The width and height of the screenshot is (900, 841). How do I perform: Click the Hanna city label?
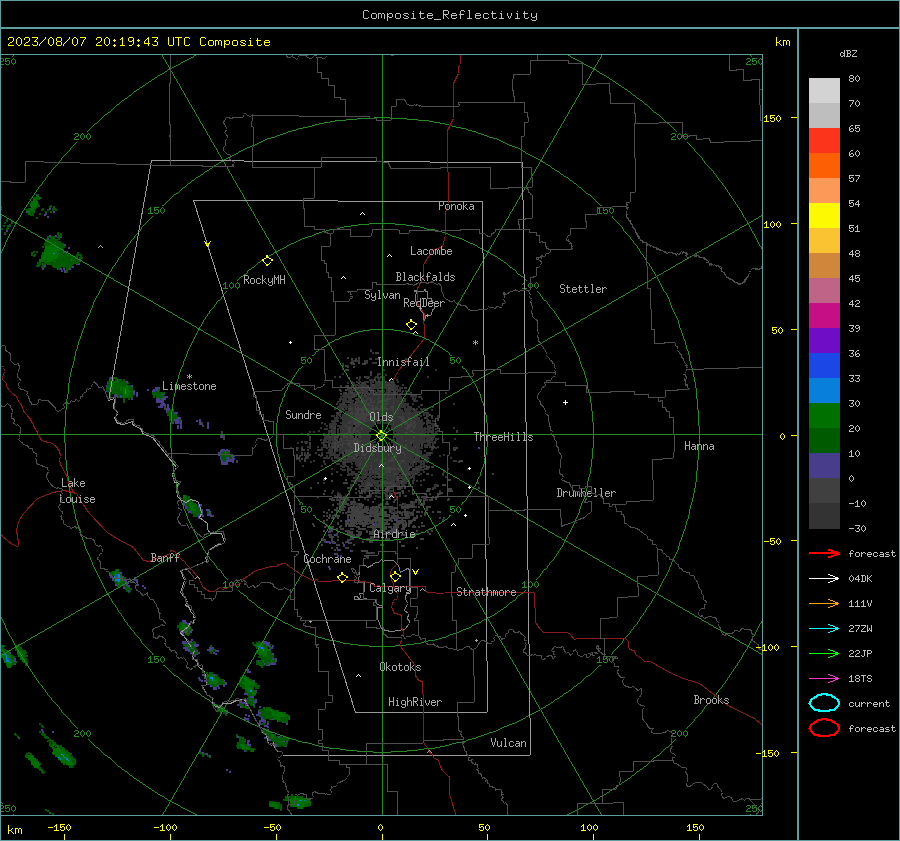point(699,446)
